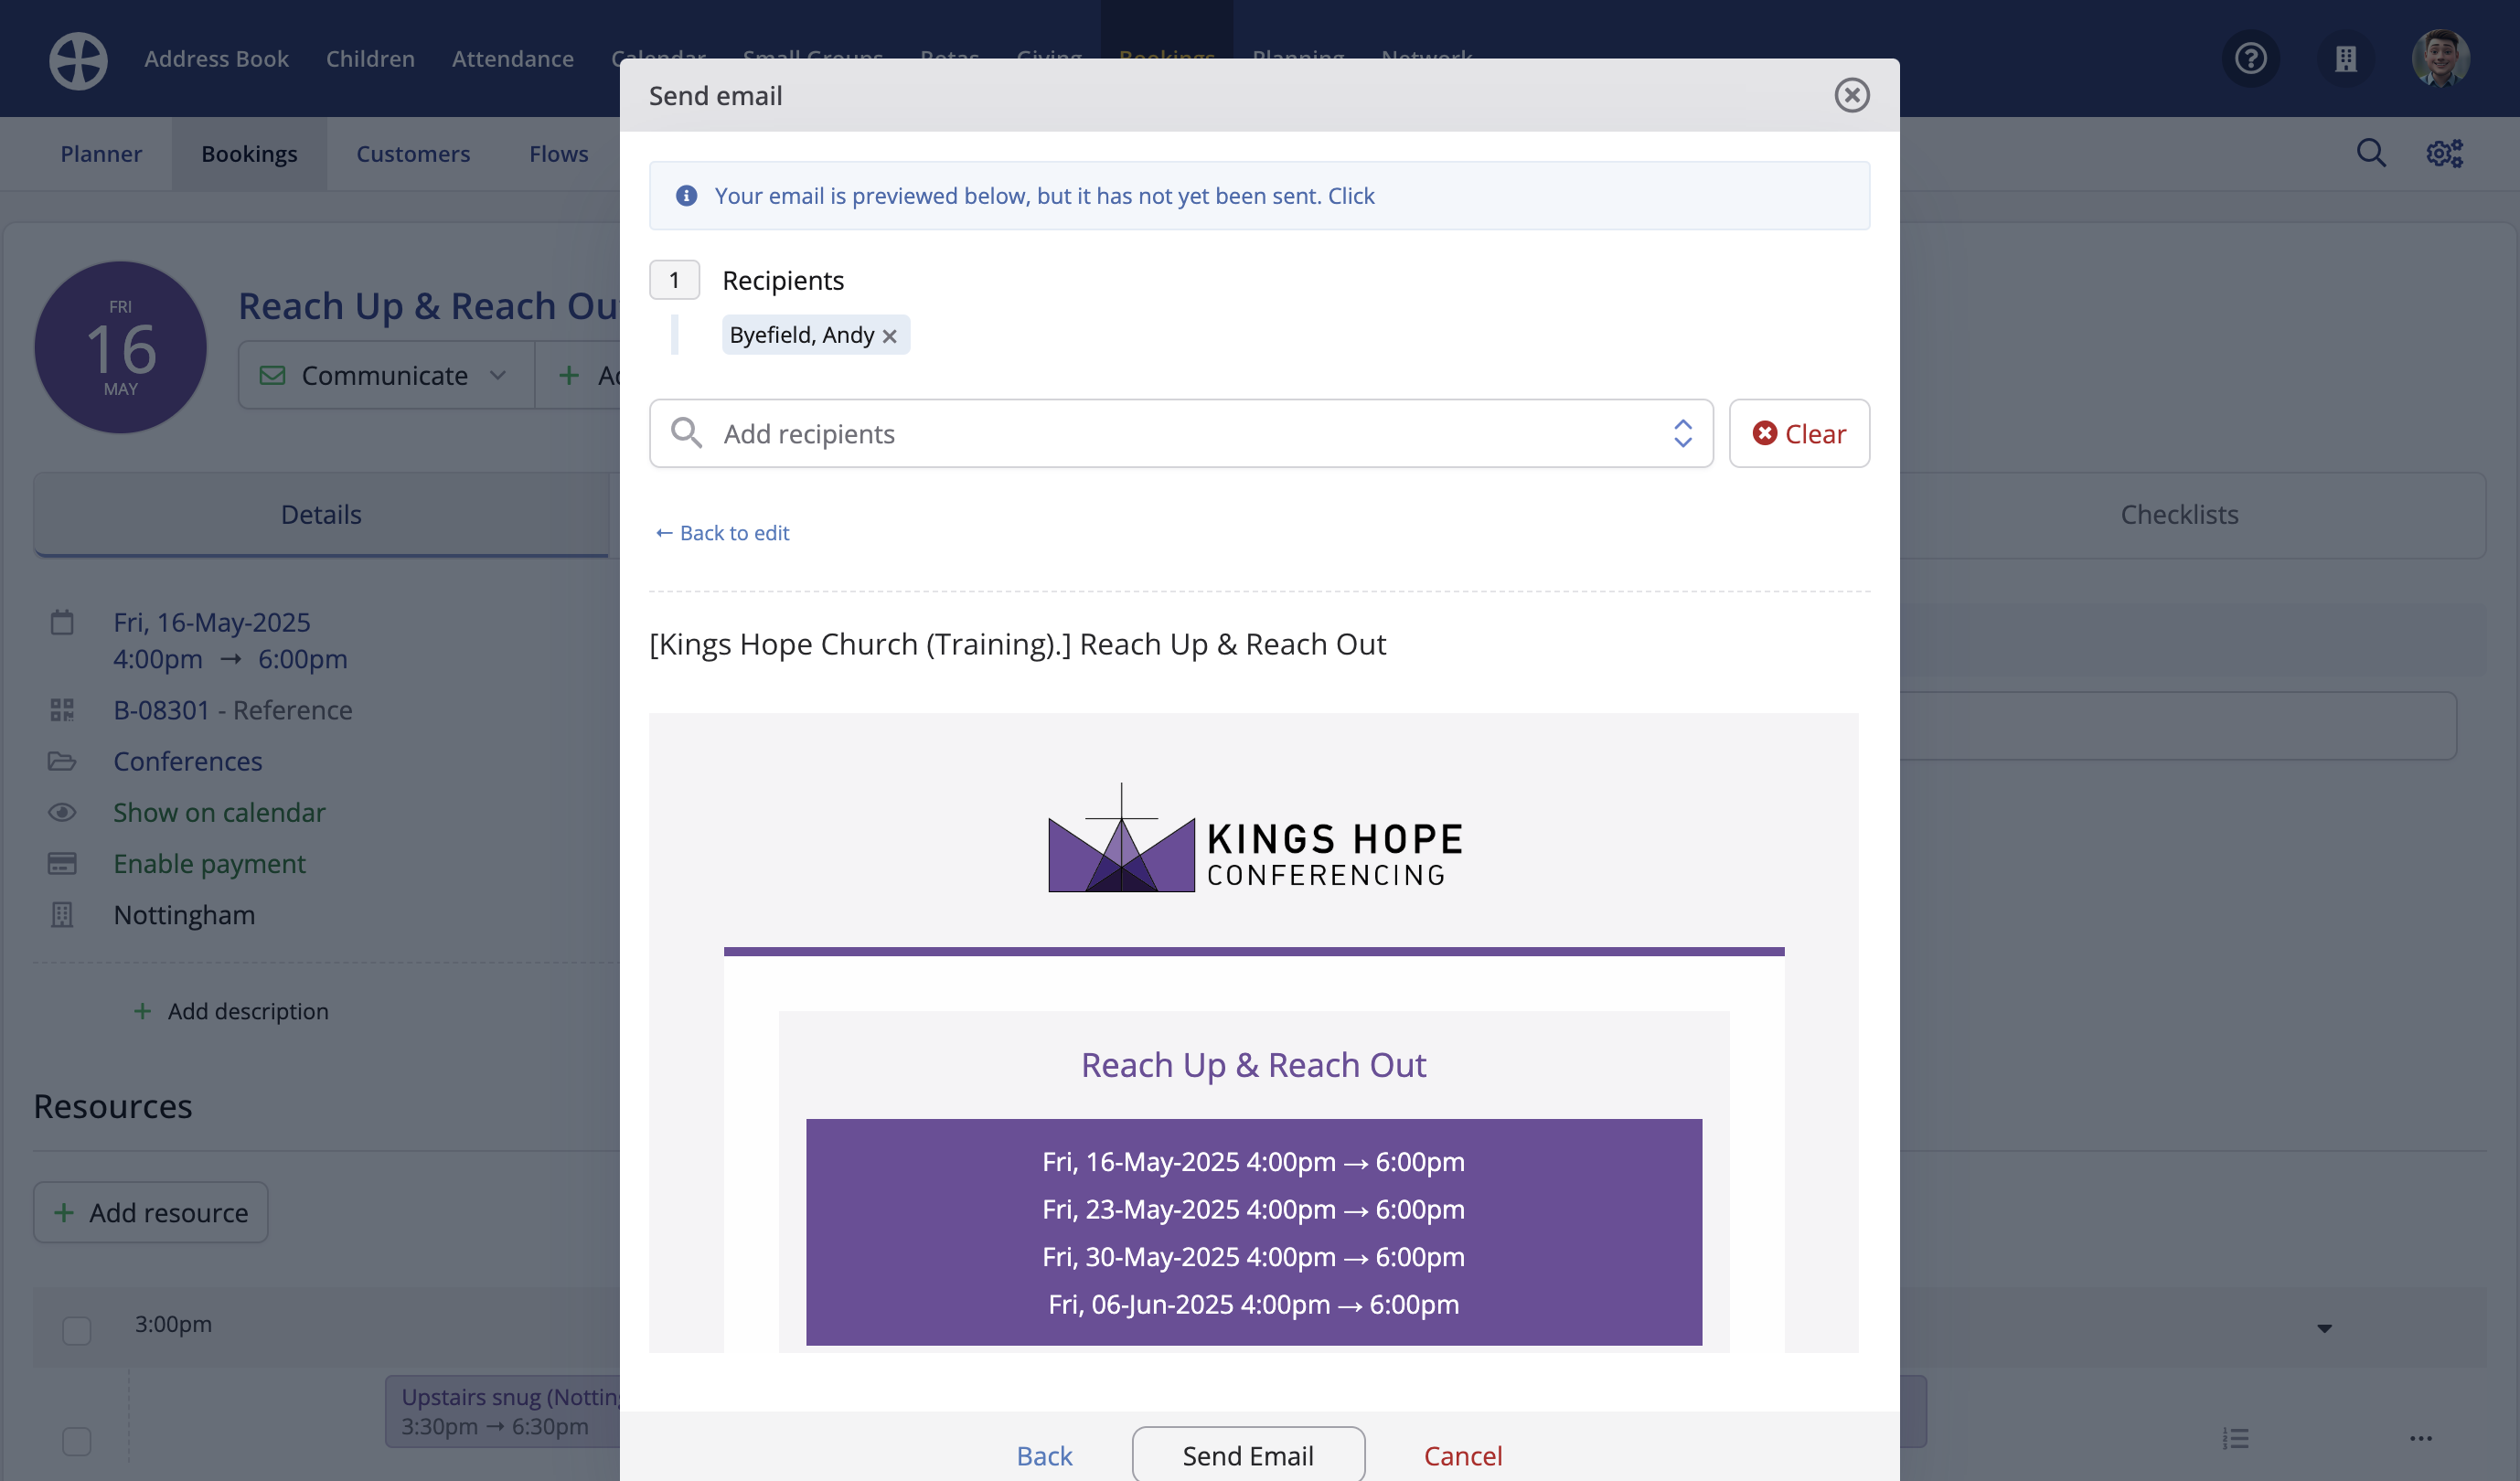Expand the Add recipients dropdown arrows
Viewport: 2520px width, 1481px height.
1682,433
